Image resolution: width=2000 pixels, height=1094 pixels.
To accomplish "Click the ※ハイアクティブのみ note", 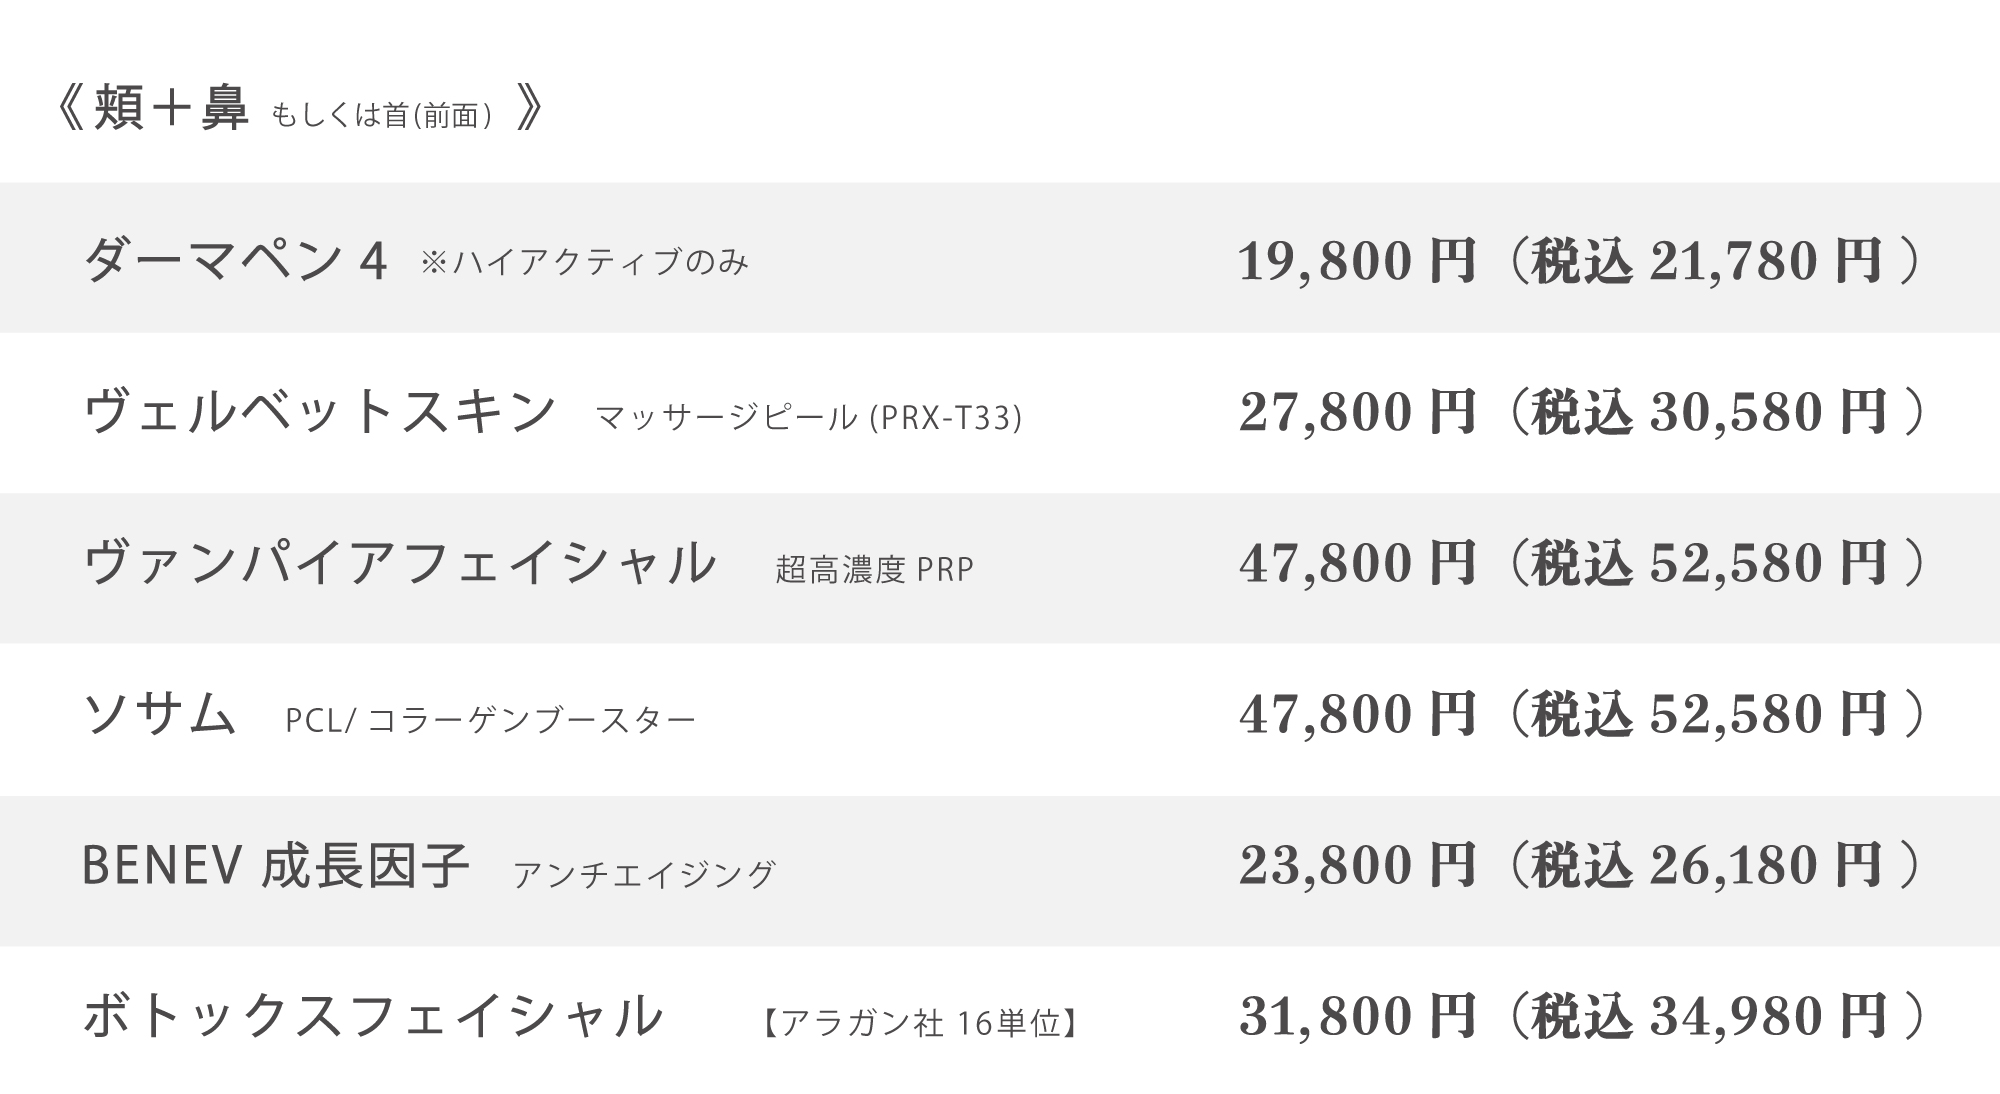I will pyautogui.click(x=585, y=263).
